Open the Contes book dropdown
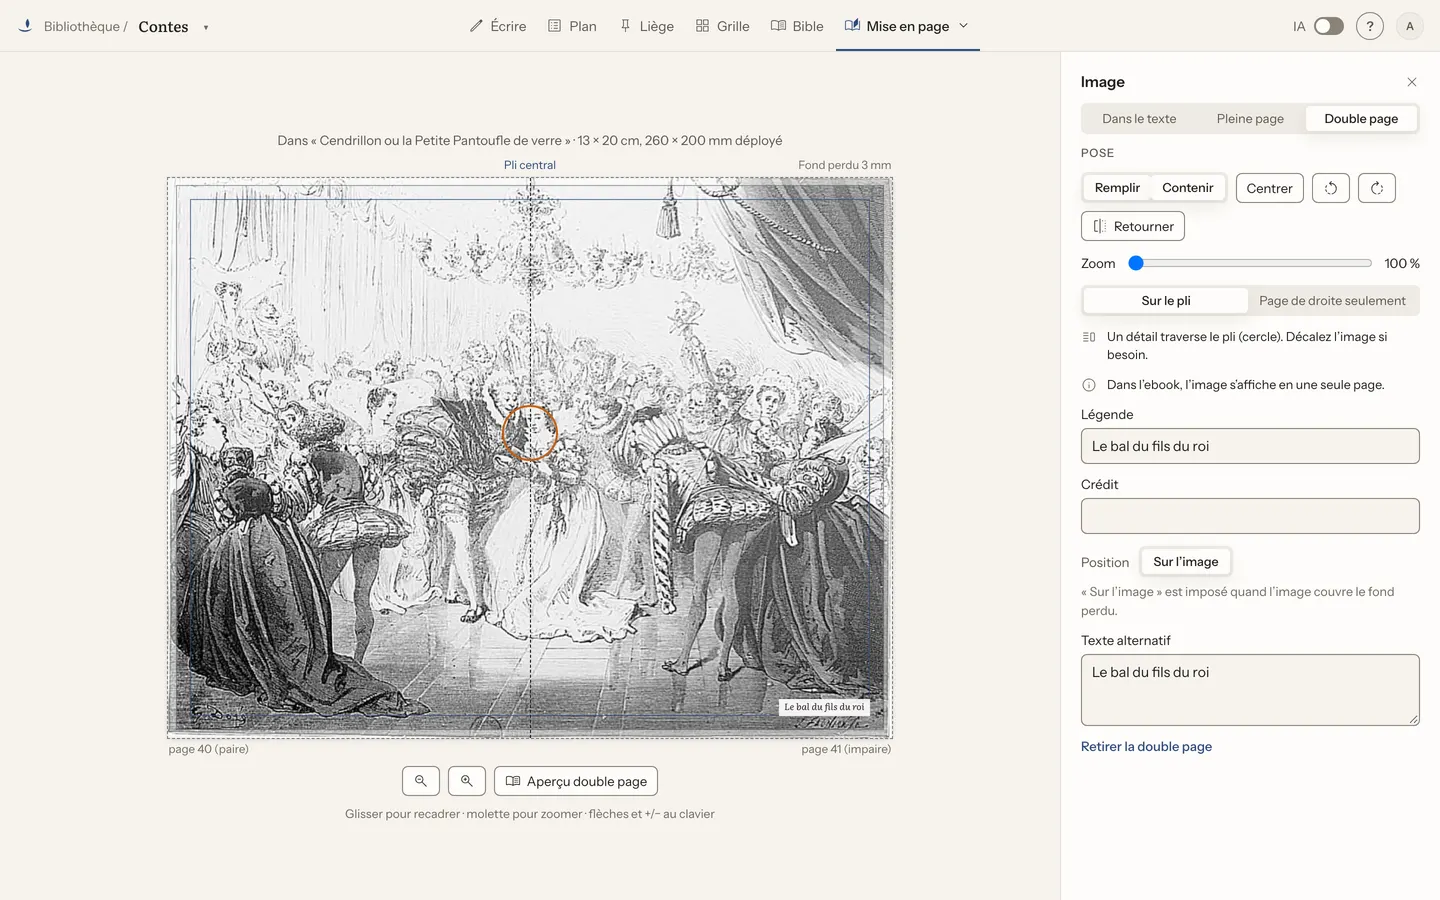Viewport: 1440px width, 900px height. [x=206, y=27]
